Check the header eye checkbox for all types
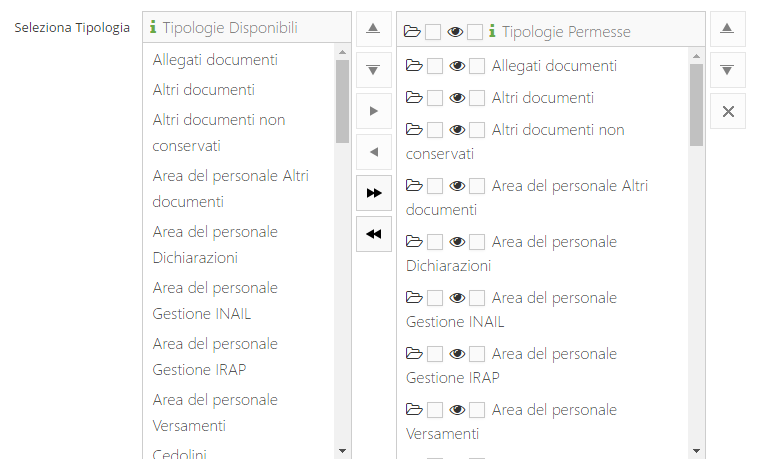The width and height of the screenshot is (784, 459). (475, 32)
